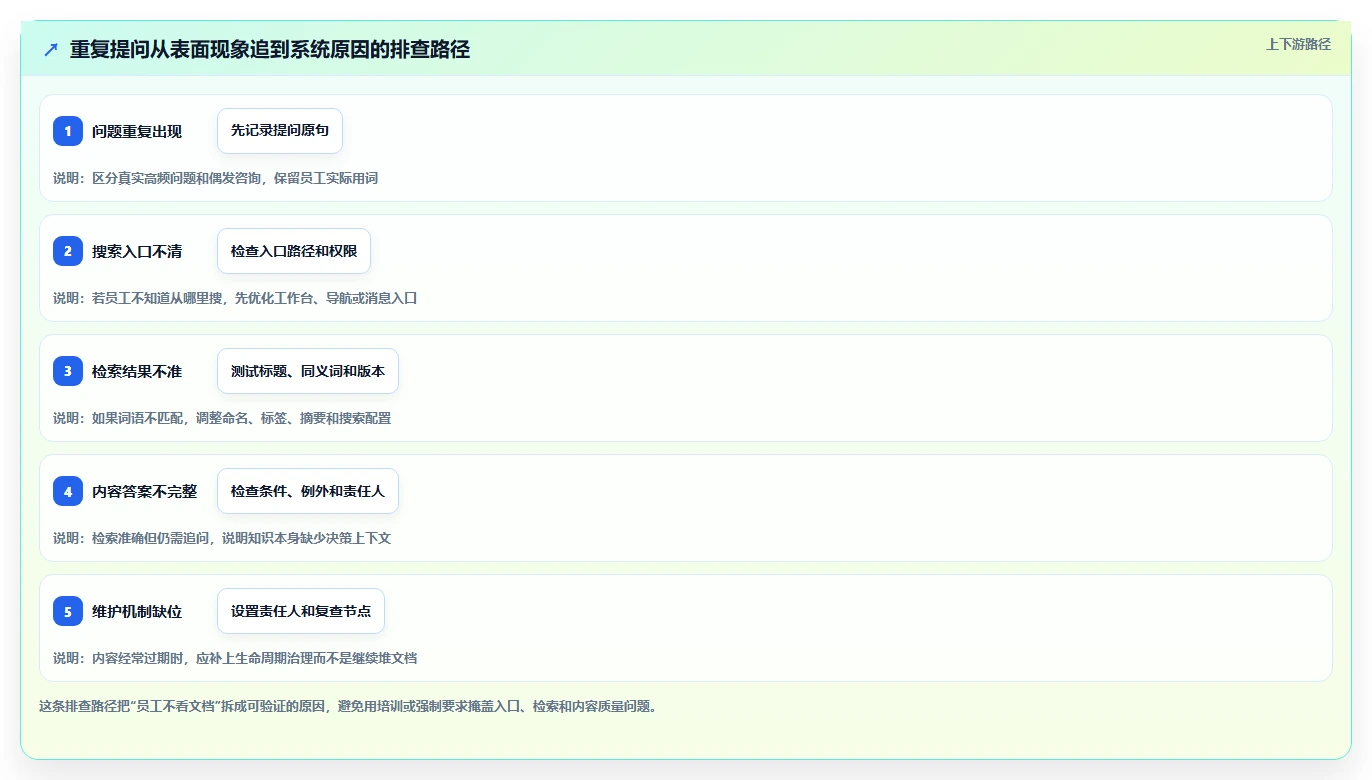Select the 检查条件、例外和责任人 chip

pyautogui.click(x=308, y=491)
